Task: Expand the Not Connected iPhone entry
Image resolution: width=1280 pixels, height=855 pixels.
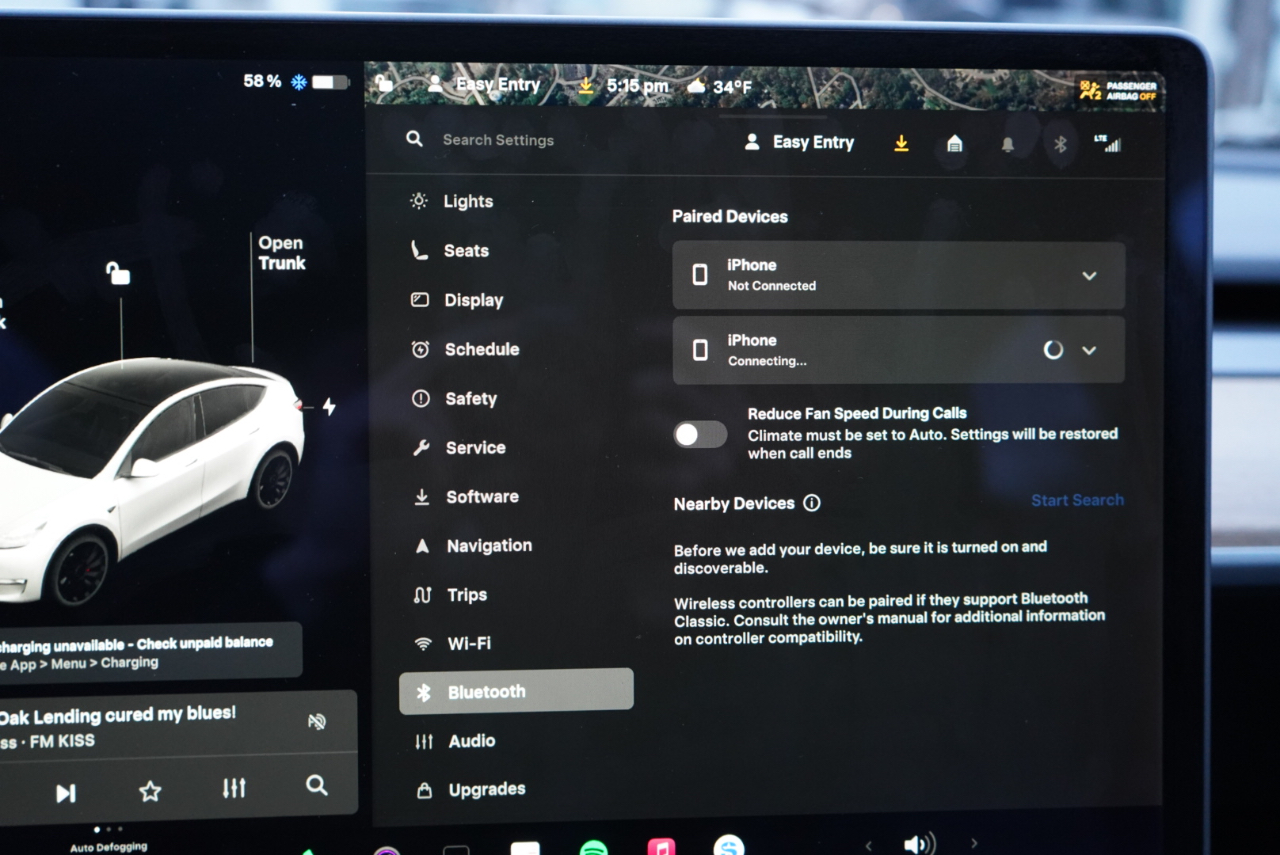Action: (x=1089, y=276)
